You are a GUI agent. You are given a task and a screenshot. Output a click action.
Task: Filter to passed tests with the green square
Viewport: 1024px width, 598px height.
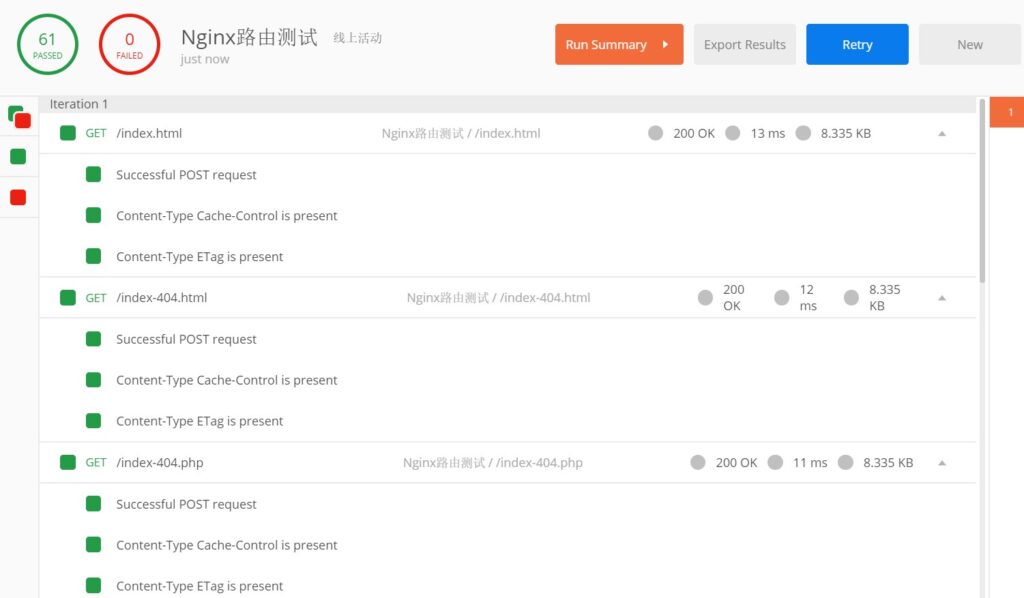[x=18, y=156]
